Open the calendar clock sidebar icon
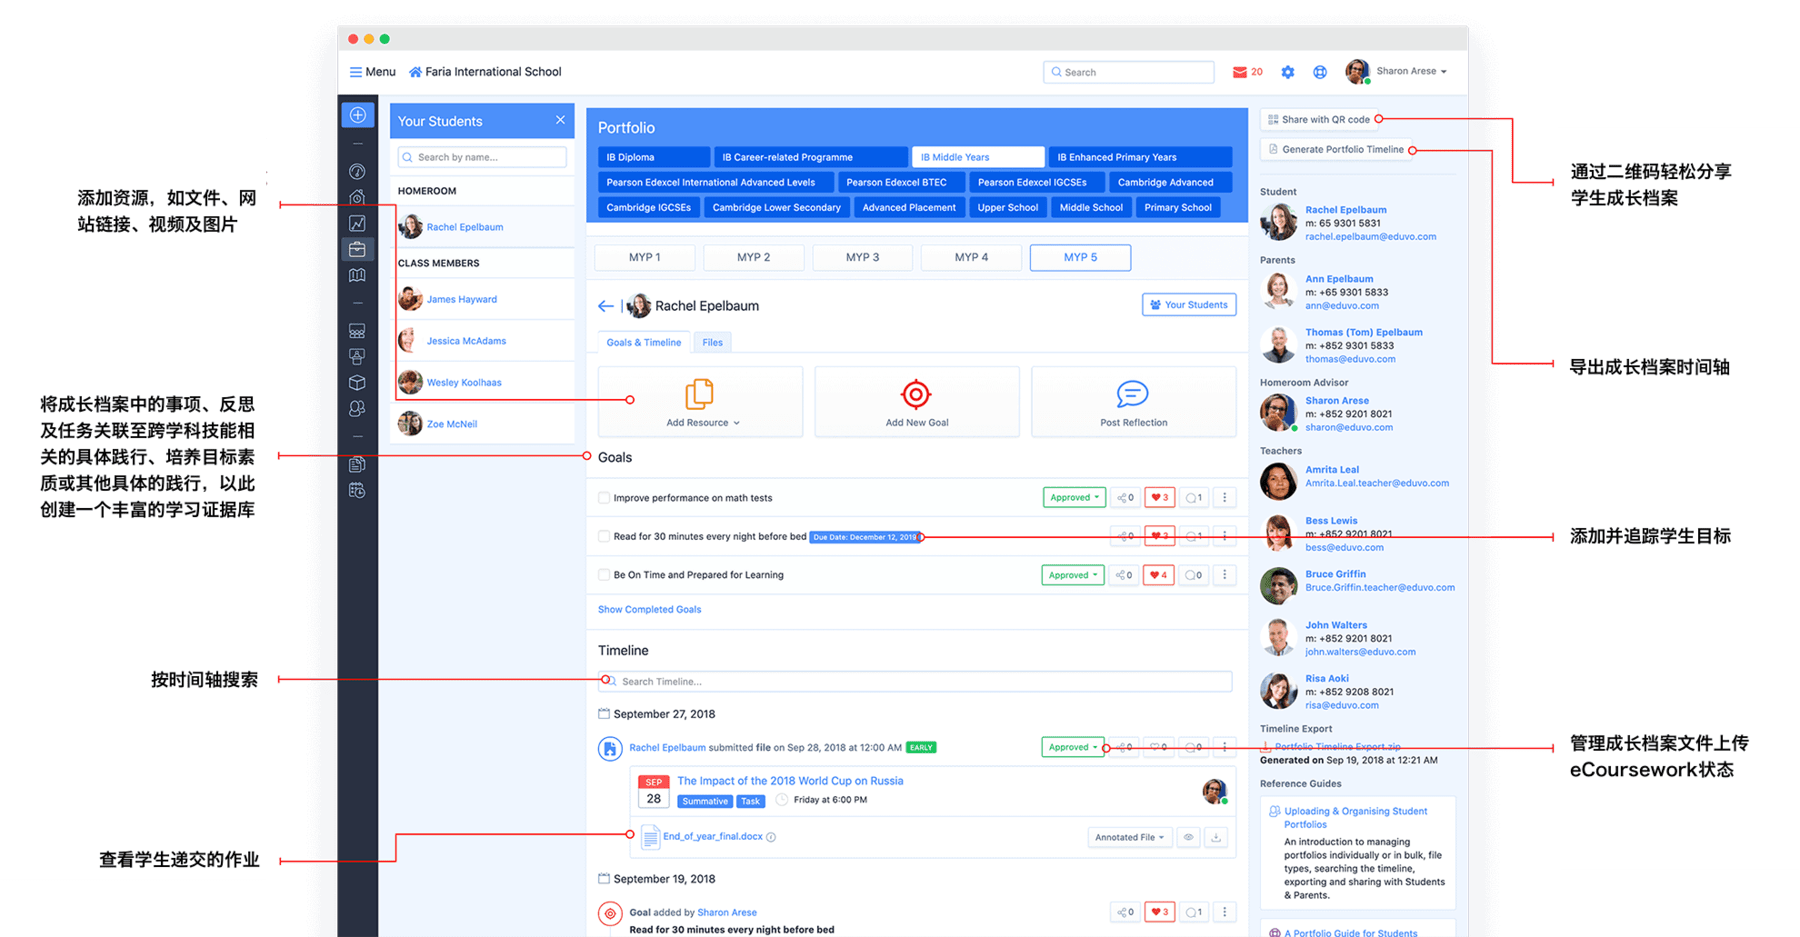Image resolution: width=1800 pixels, height=937 pixels. tap(357, 490)
